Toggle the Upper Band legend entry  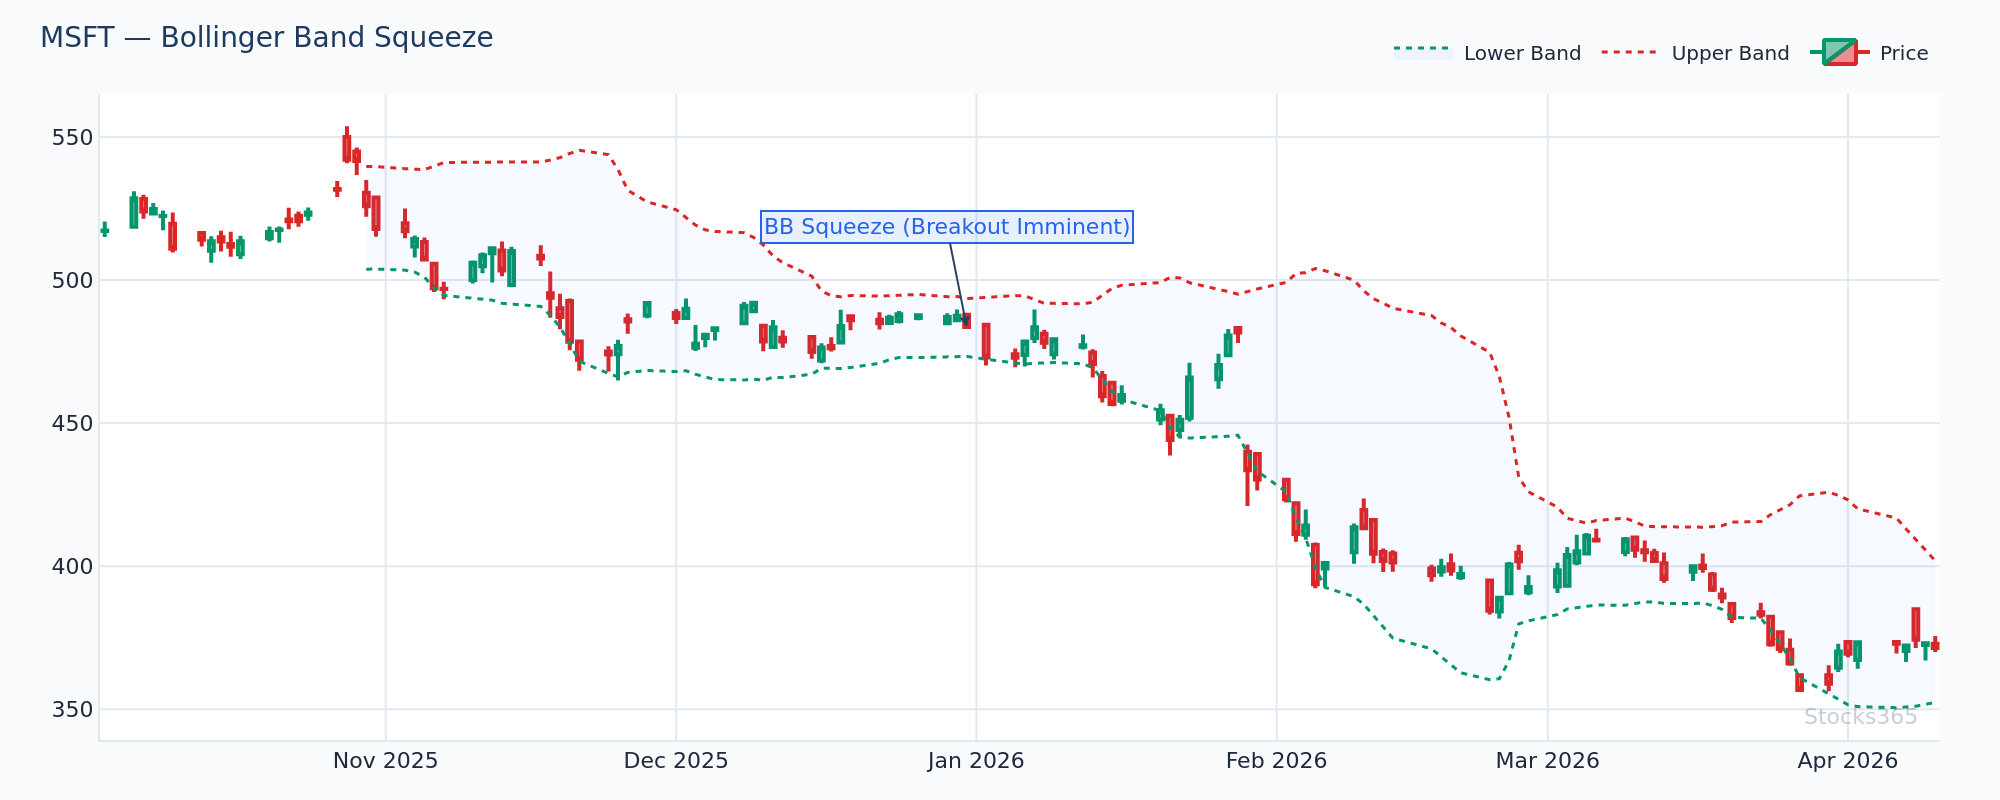1696,53
